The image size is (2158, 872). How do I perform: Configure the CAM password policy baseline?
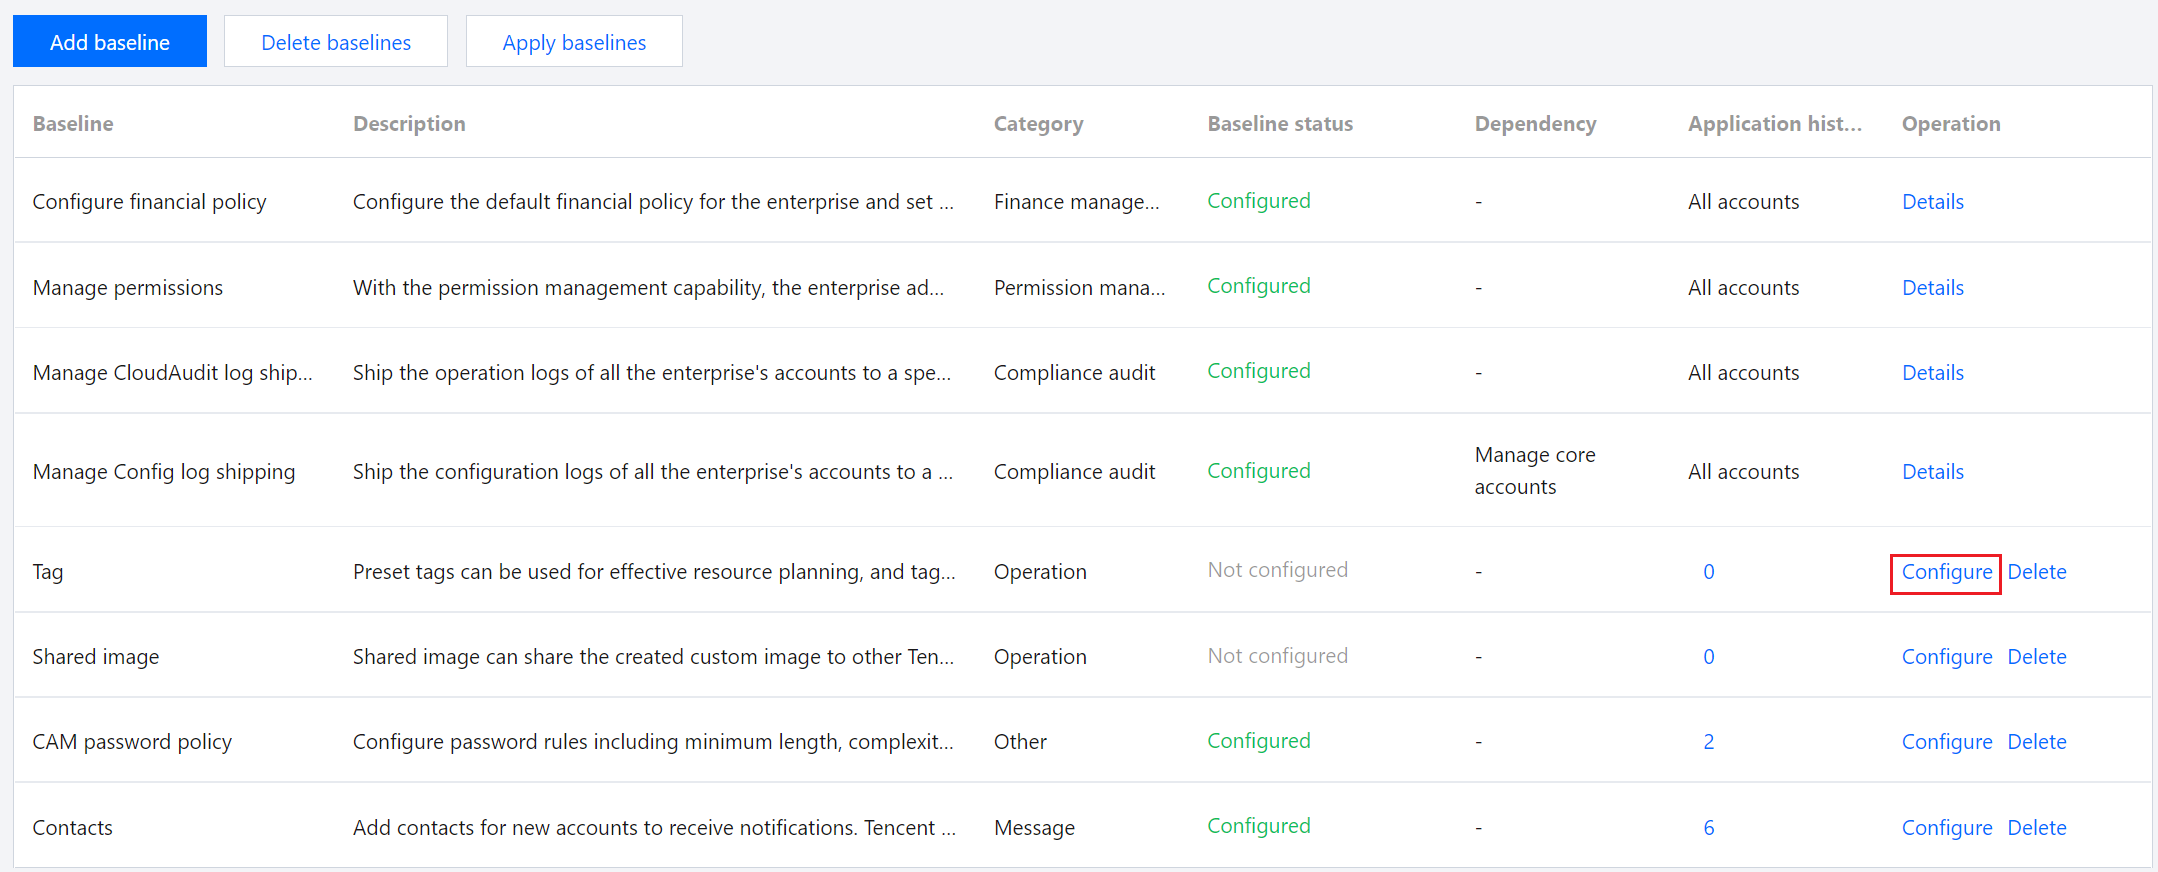[x=1946, y=742]
